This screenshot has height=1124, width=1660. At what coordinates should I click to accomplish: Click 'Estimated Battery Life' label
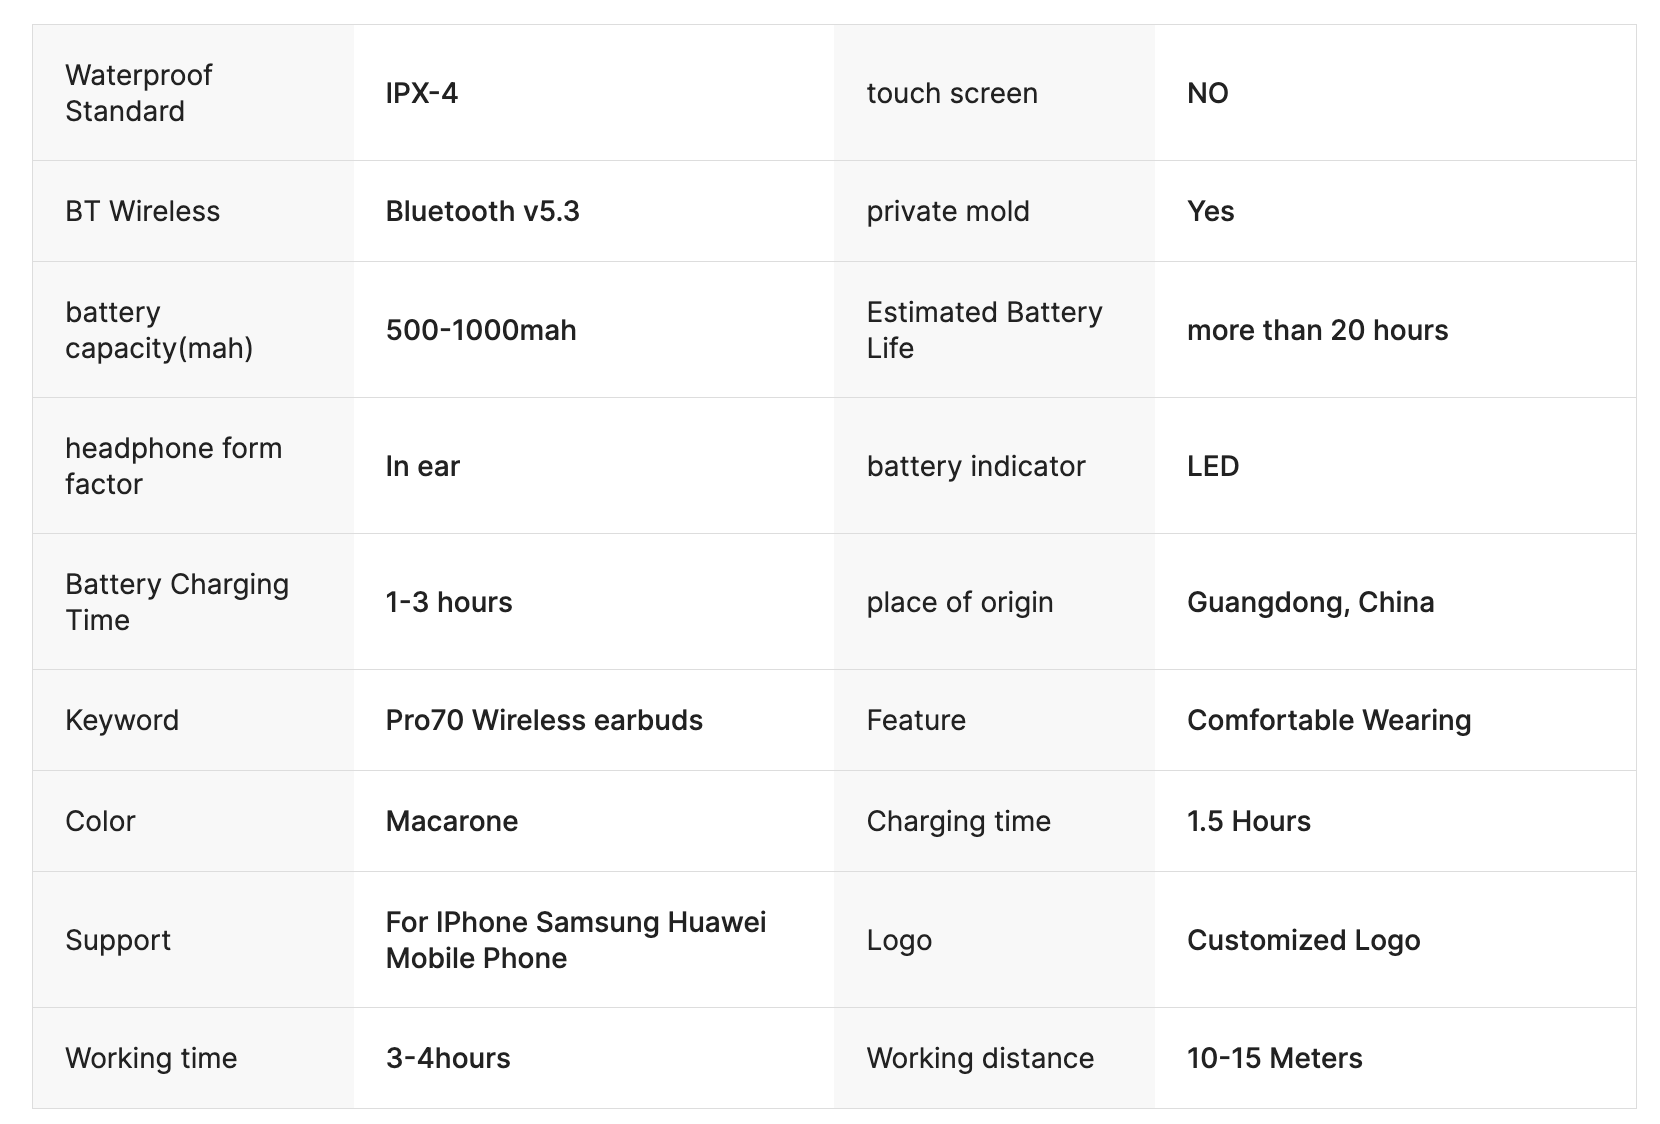click(984, 330)
